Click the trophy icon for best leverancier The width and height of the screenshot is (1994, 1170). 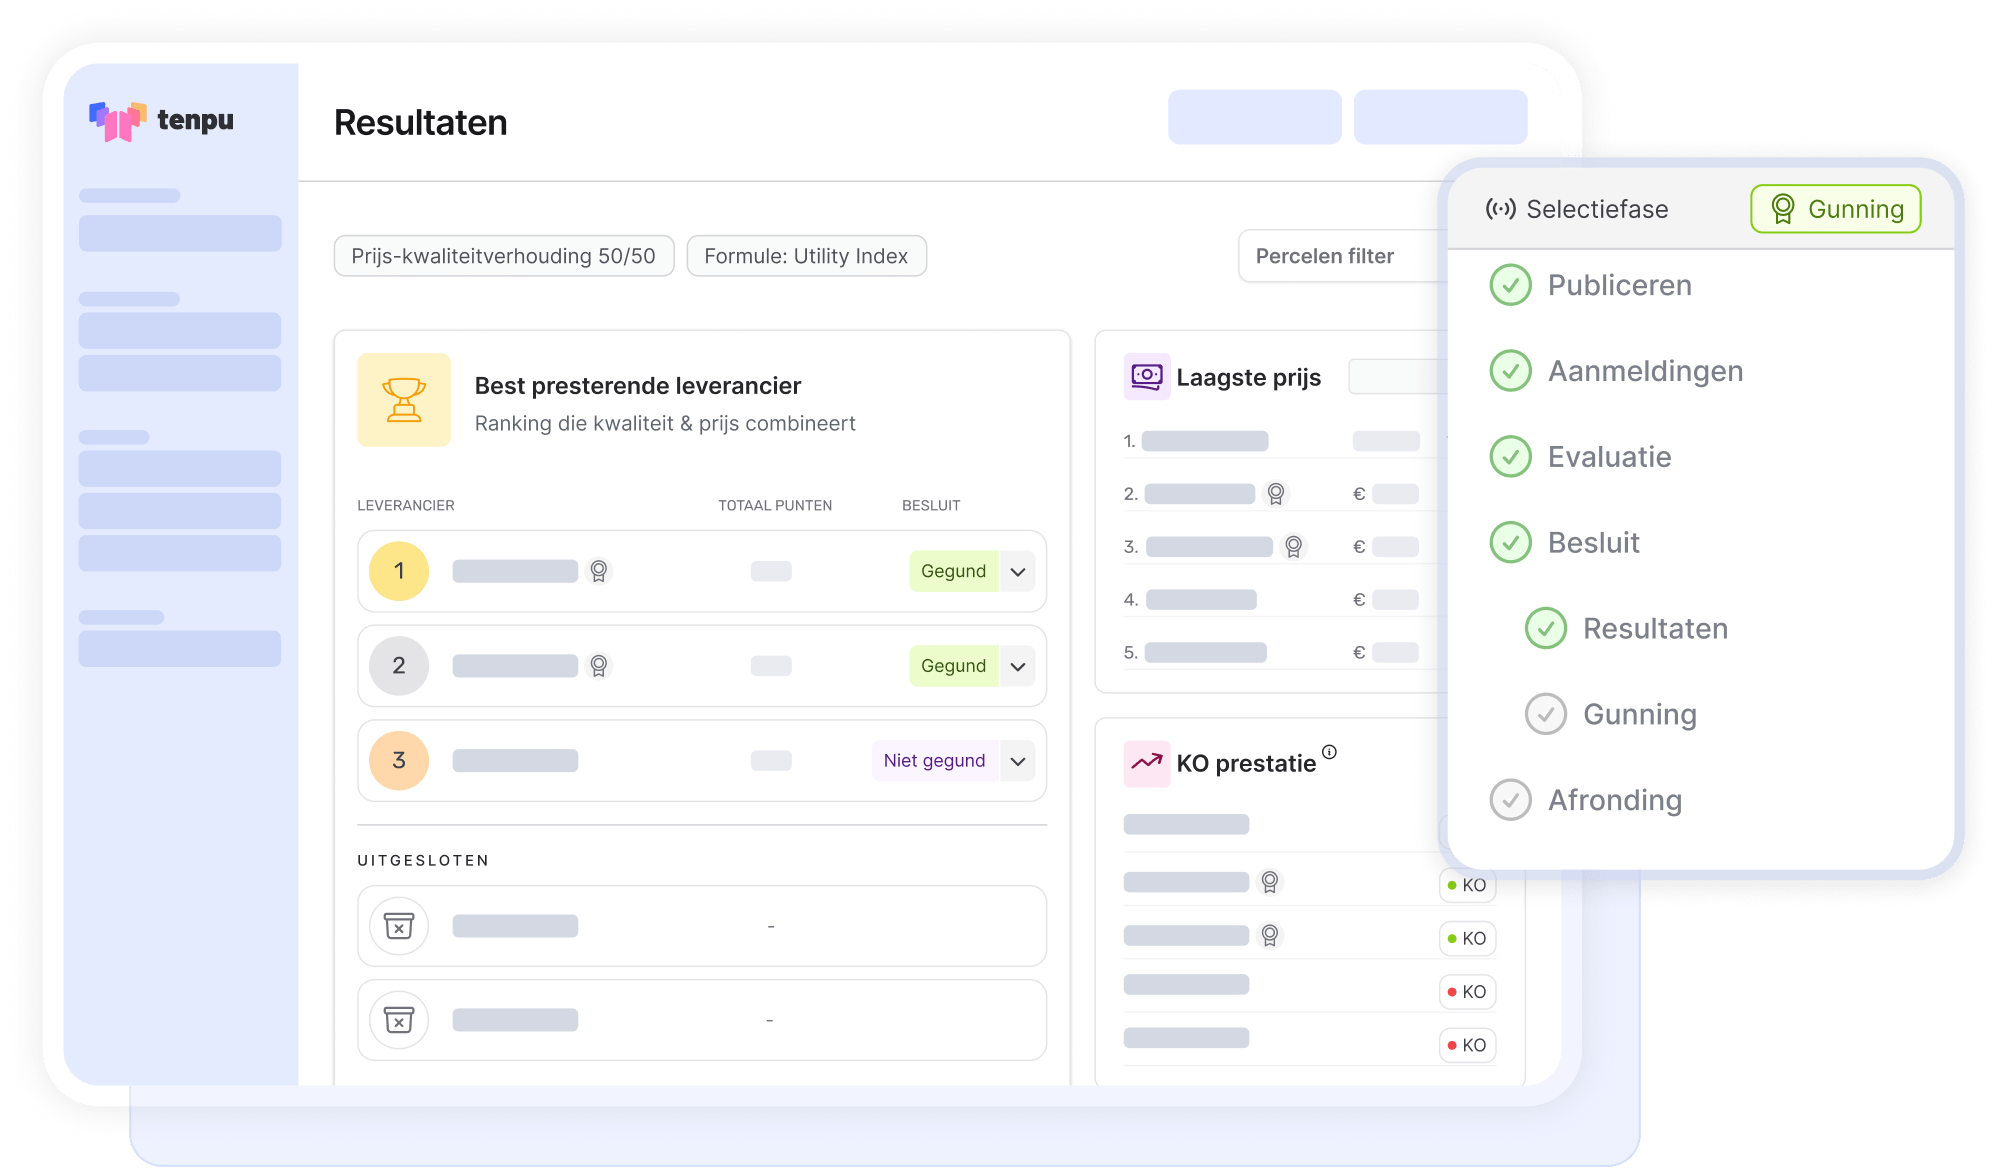(404, 400)
